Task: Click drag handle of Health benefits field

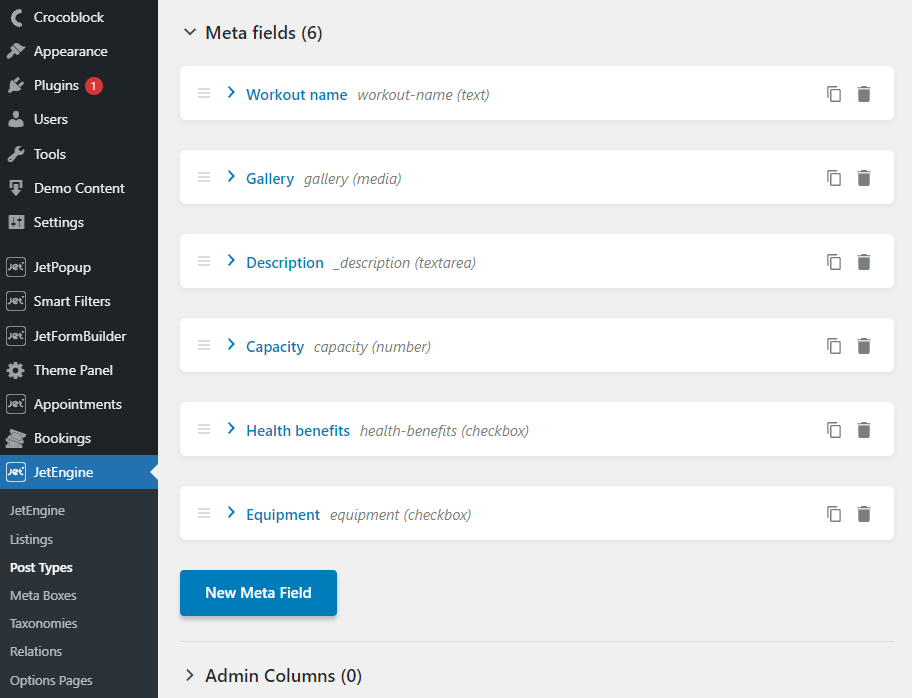Action: coord(204,429)
